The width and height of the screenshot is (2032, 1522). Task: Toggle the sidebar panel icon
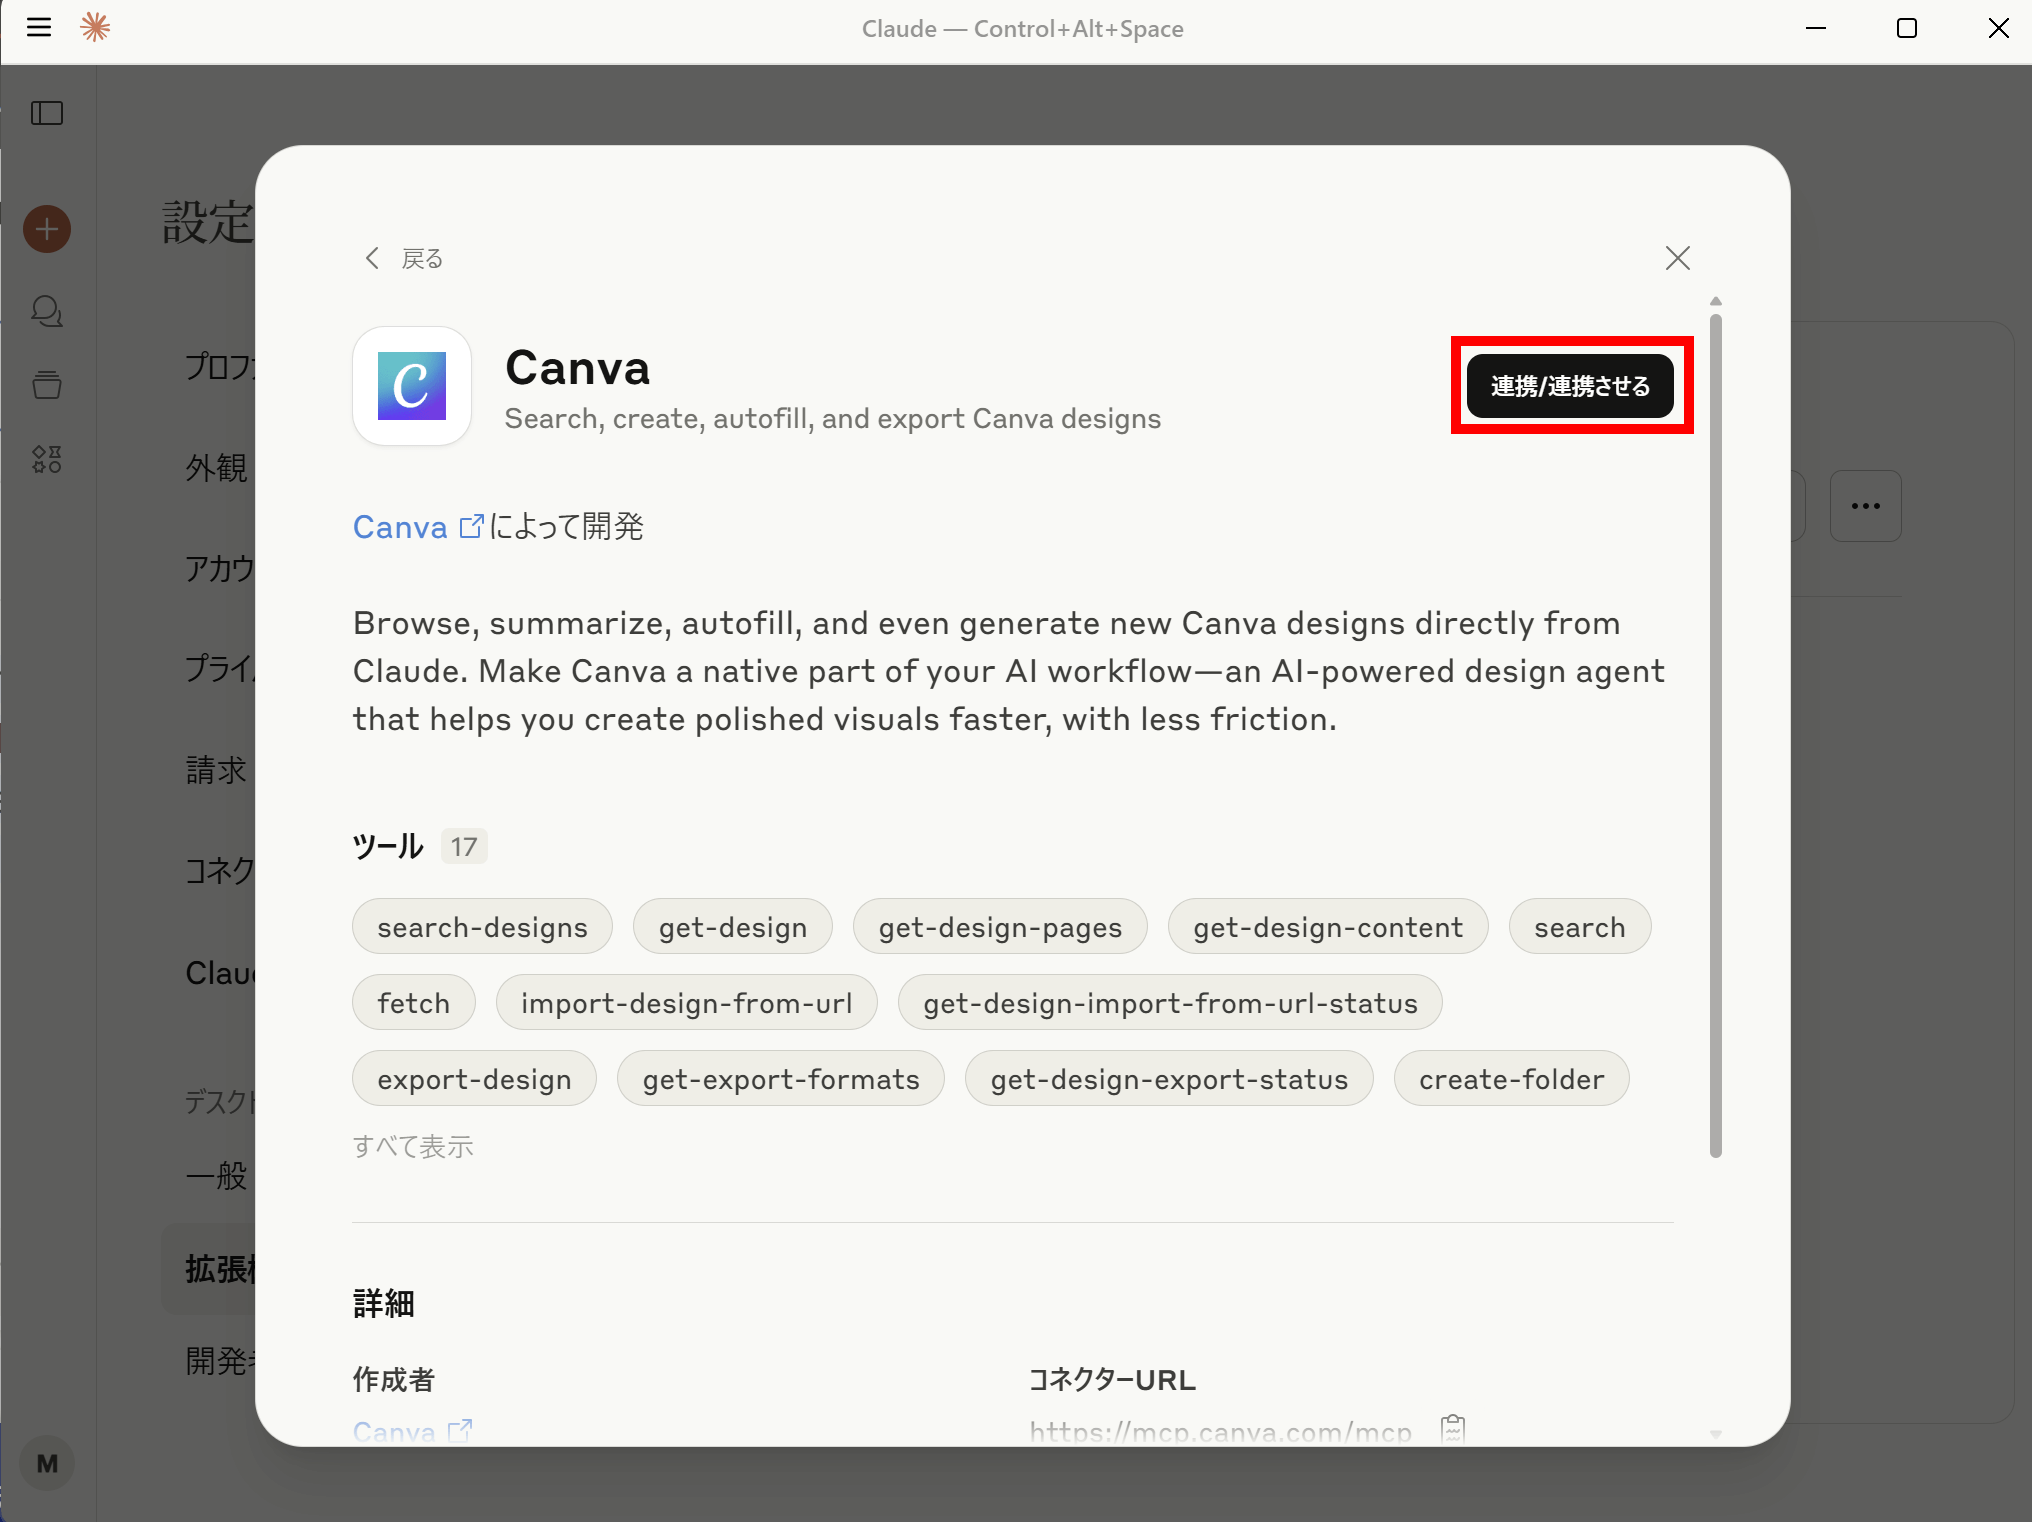pyautogui.click(x=47, y=113)
